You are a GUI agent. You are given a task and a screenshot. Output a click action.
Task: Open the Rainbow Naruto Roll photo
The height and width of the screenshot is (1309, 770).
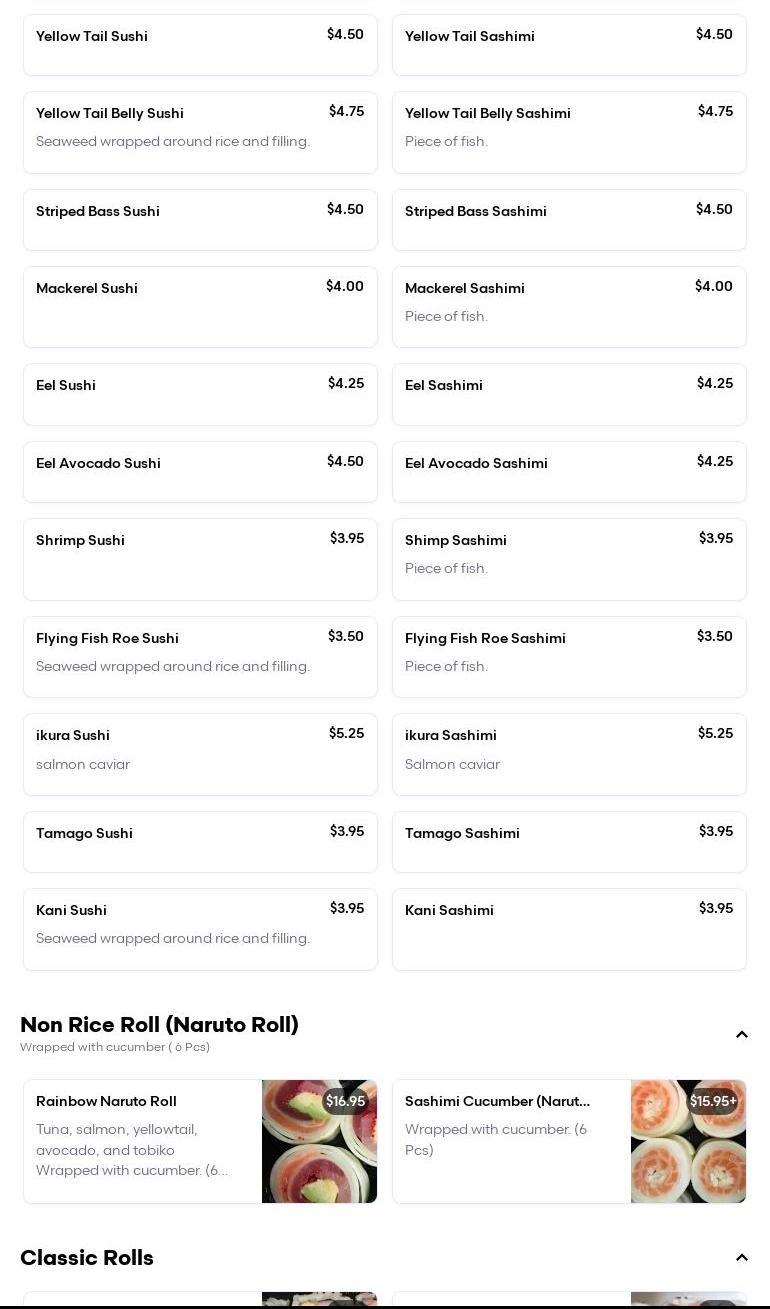coord(319,1141)
